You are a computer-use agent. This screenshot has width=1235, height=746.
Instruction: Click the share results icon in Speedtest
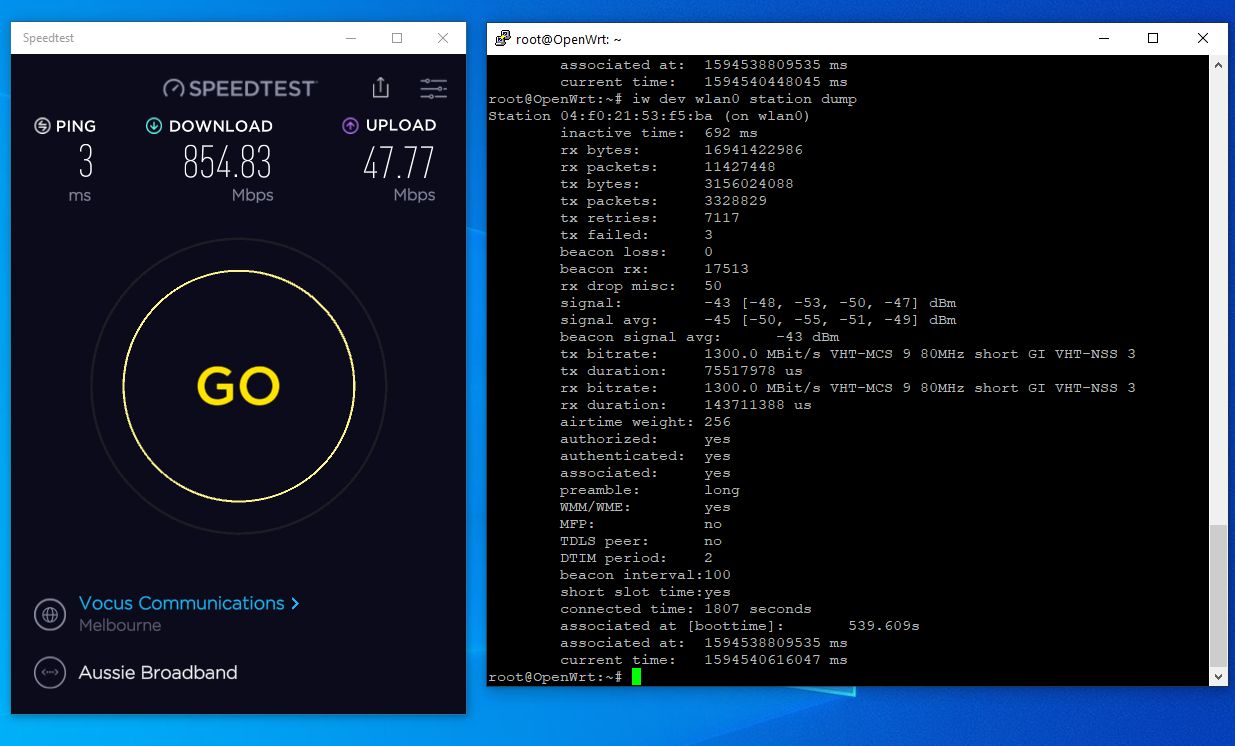[x=380, y=88]
